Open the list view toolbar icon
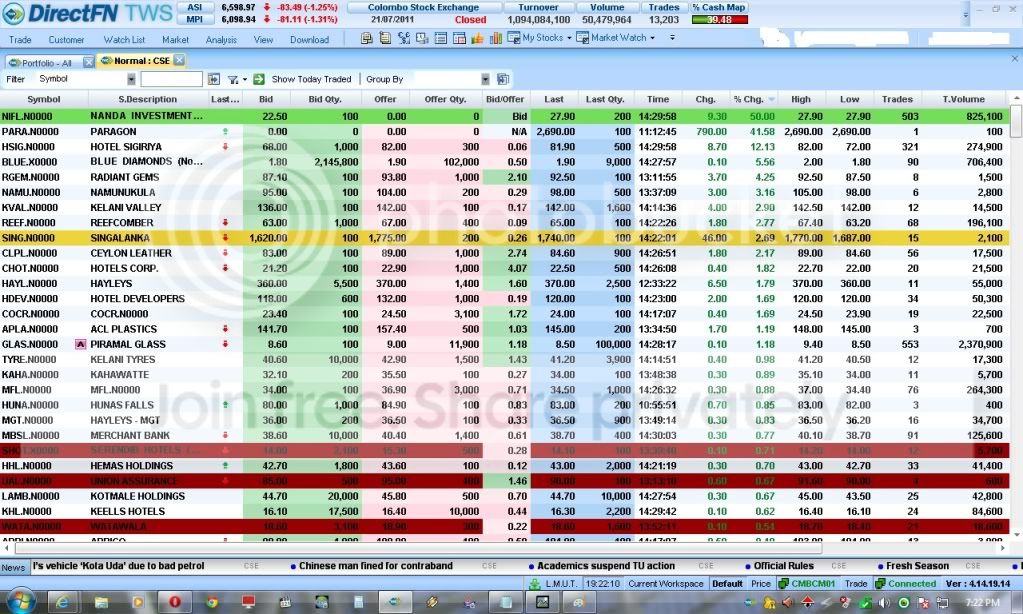Viewport: 1023px width, 614px height. click(441, 38)
